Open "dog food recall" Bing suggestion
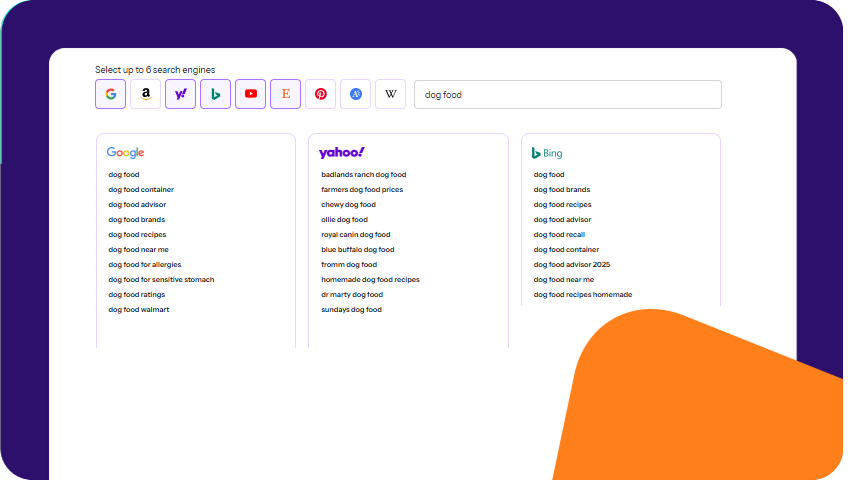The height and width of the screenshot is (481, 850). pyautogui.click(x=559, y=235)
